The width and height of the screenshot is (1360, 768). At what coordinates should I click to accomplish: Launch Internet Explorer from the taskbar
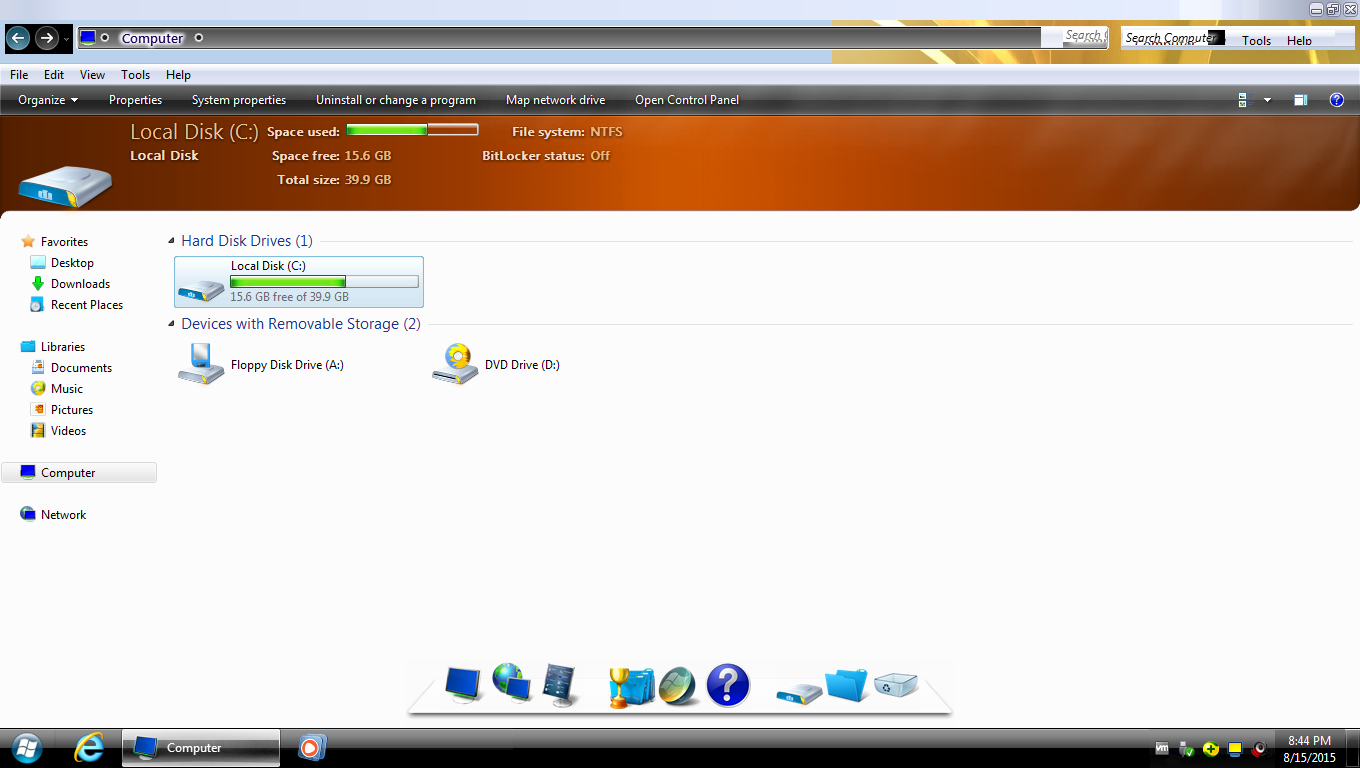click(x=88, y=748)
